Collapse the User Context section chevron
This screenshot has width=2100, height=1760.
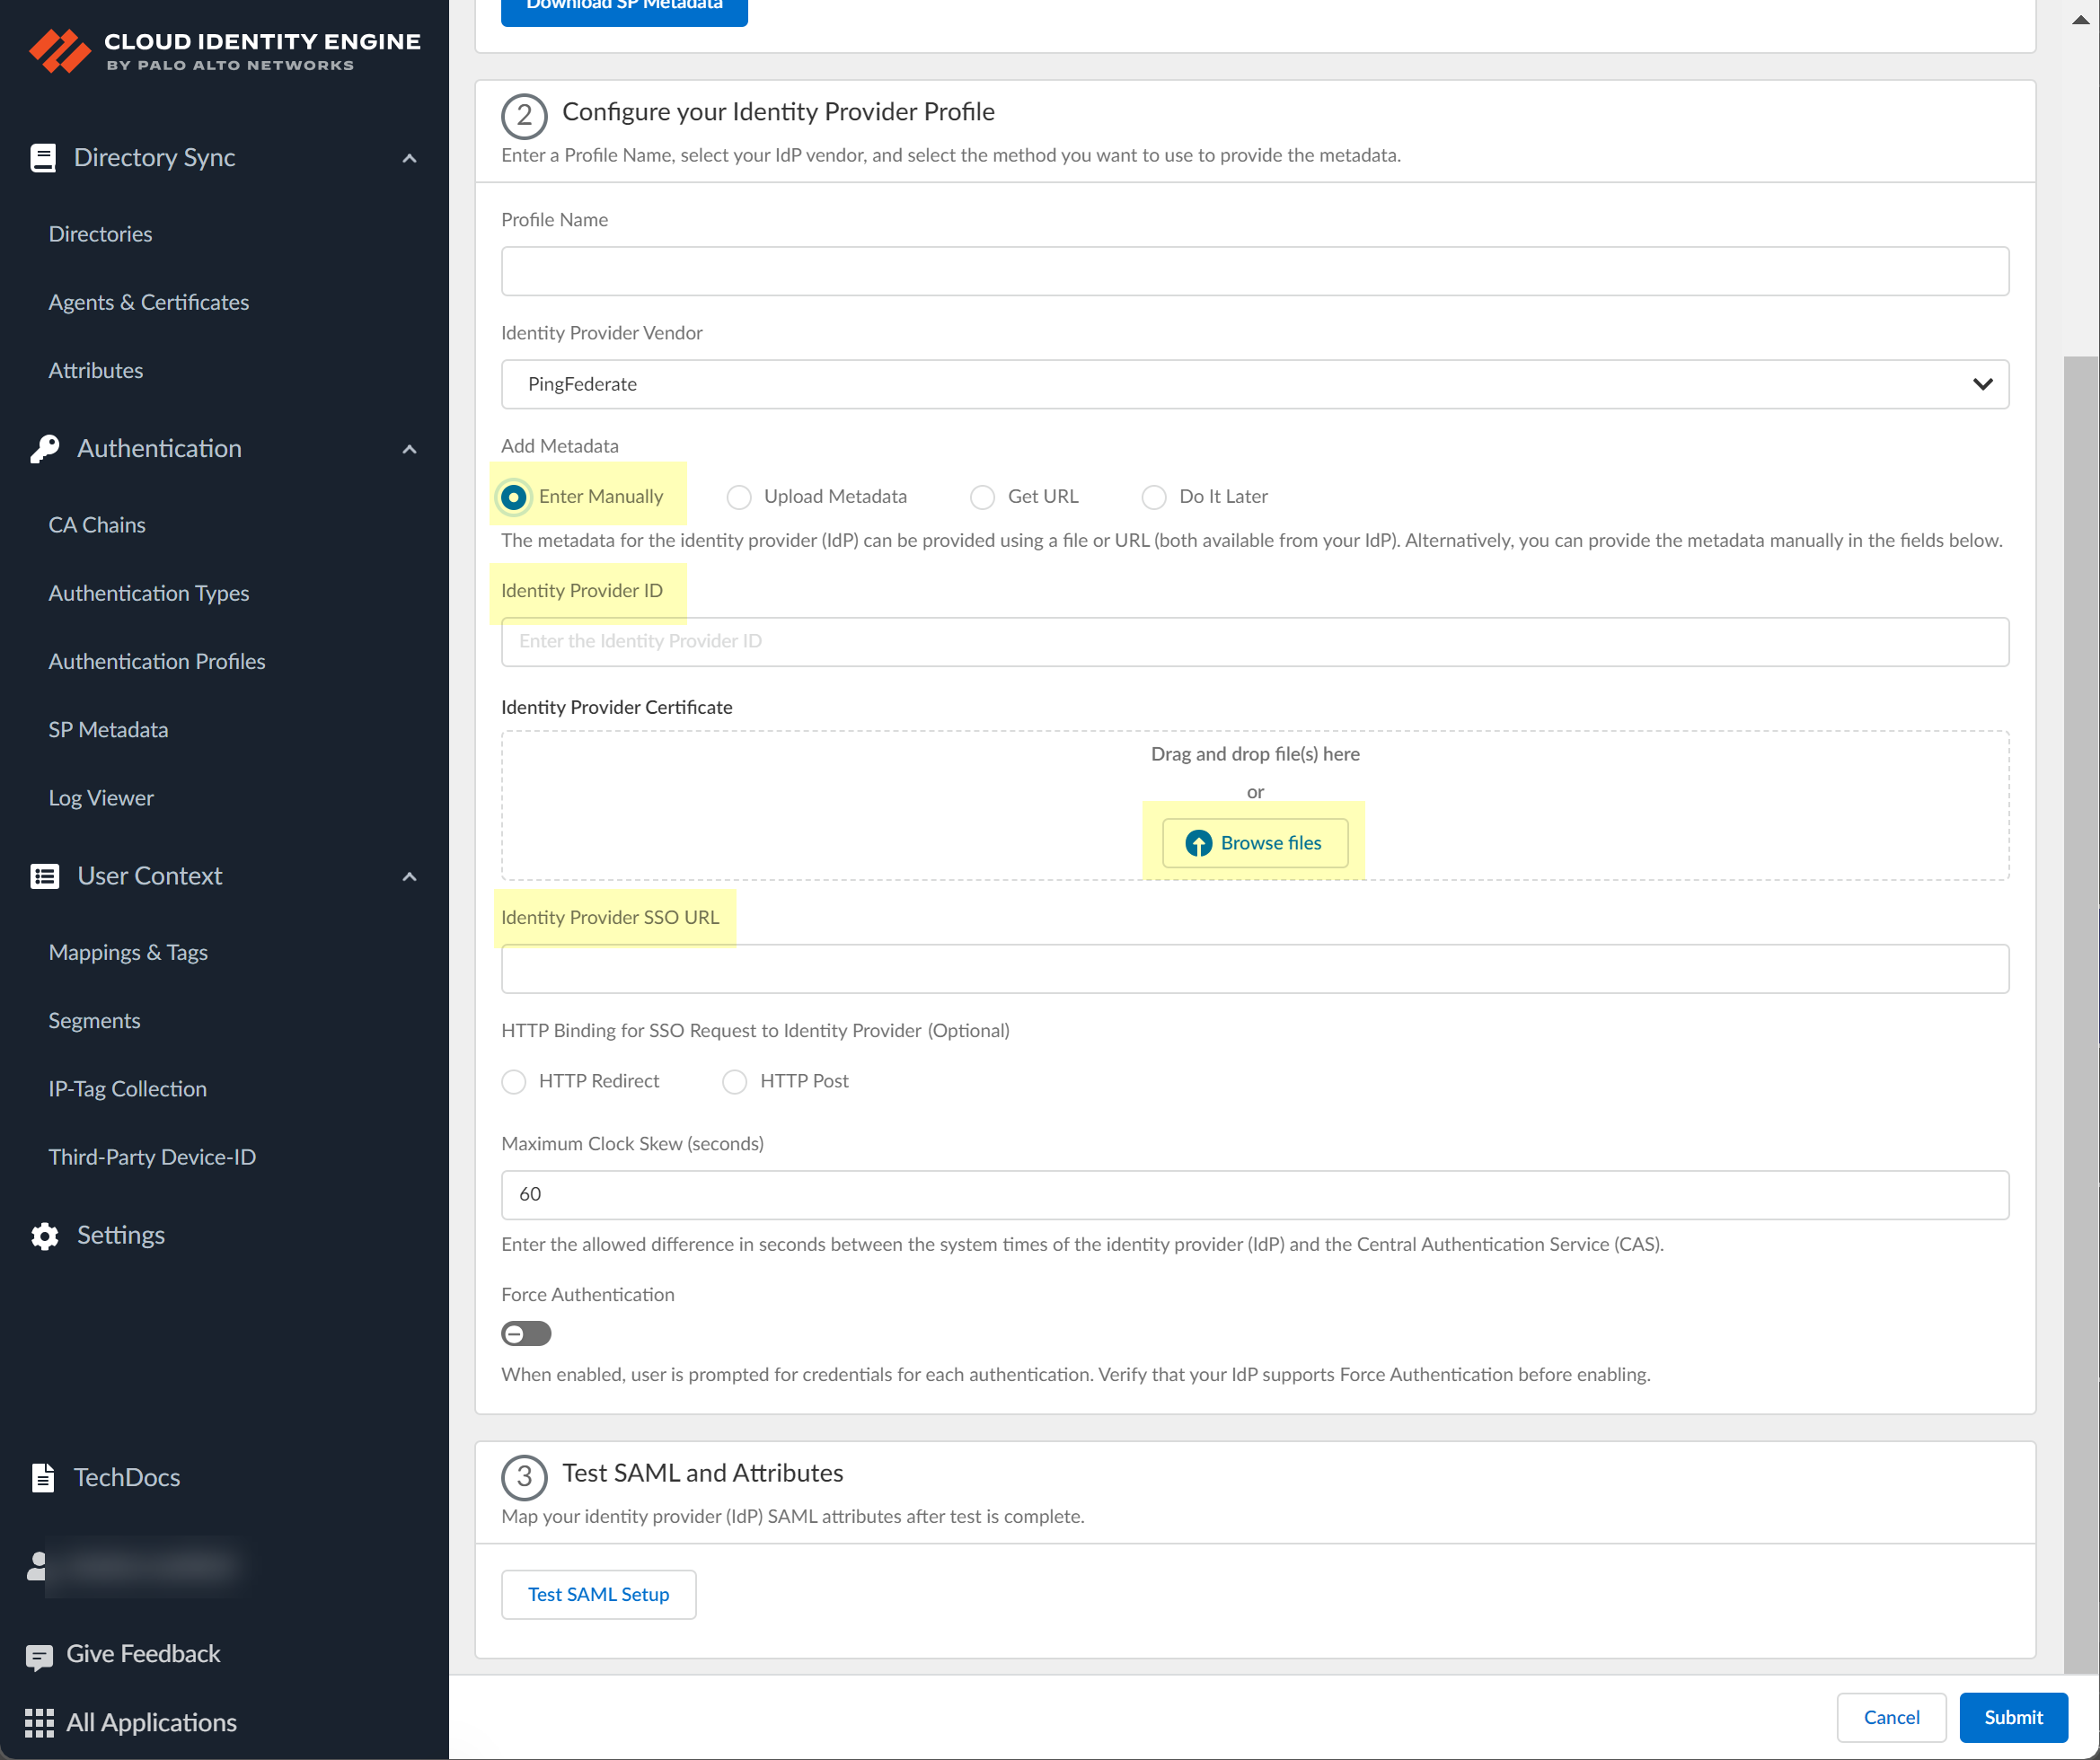pyautogui.click(x=409, y=877)
